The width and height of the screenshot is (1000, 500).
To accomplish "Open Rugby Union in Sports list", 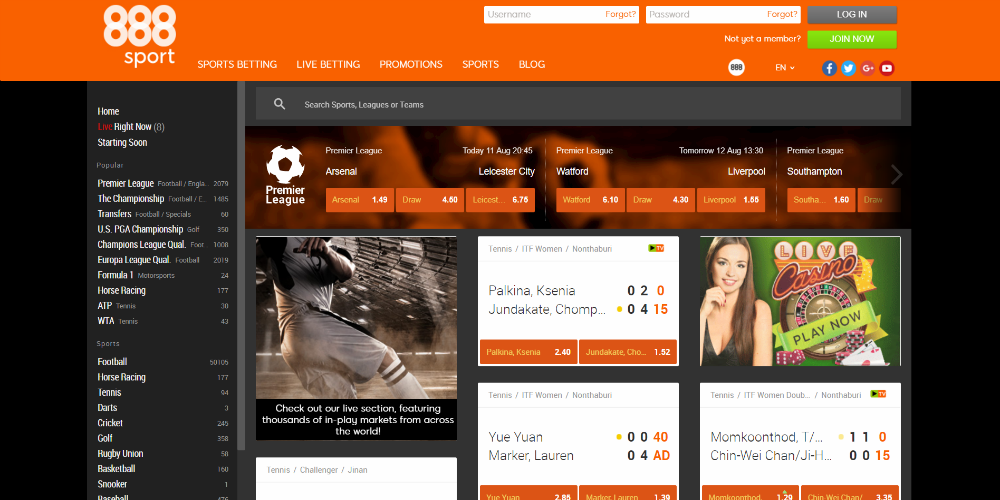I will (x=163, y=453).
